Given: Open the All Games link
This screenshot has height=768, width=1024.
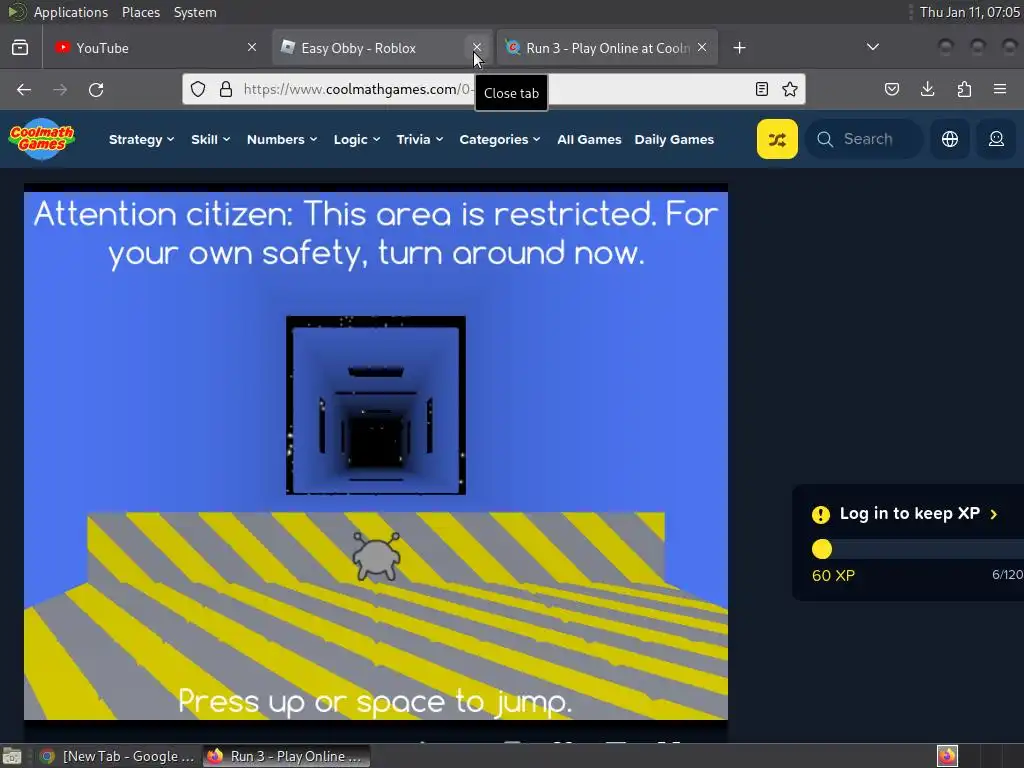Looking at the screenshot, I should 589,139.
